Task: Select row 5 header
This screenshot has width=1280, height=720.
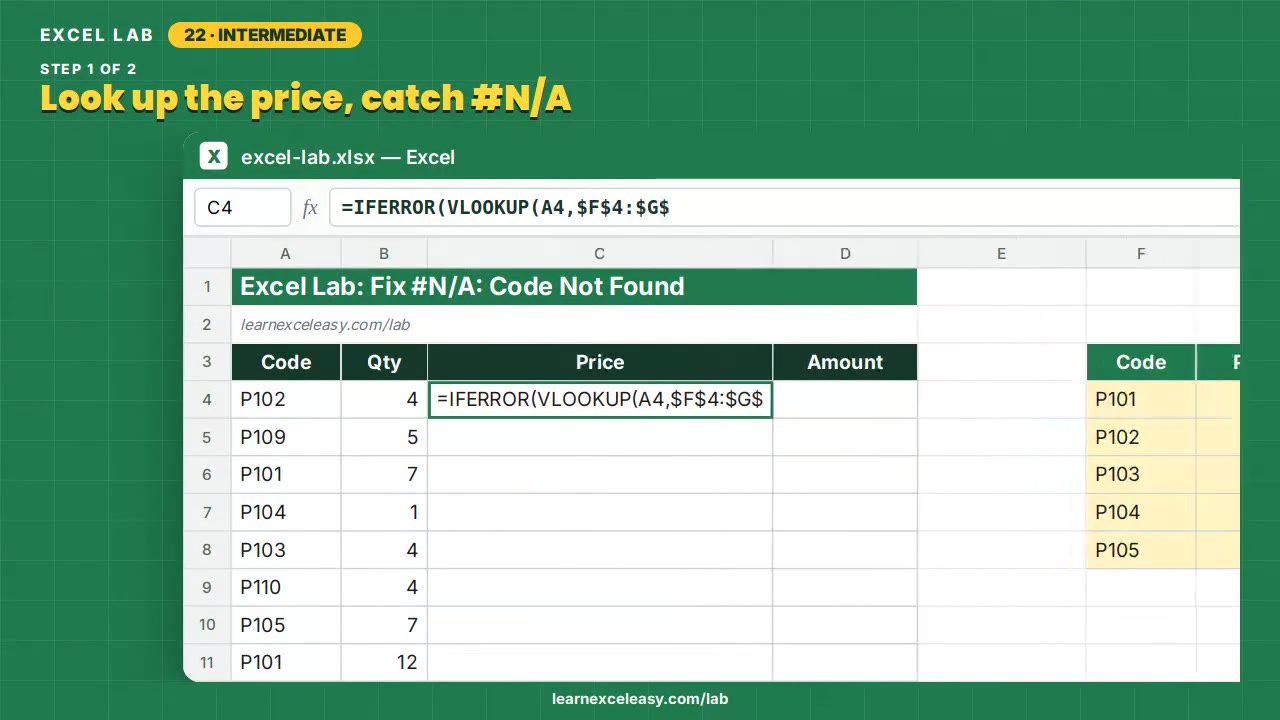Action: (x=207, y=437)
